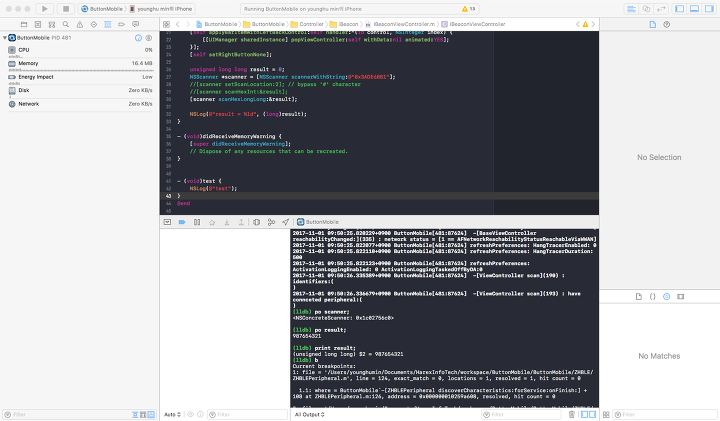Go to the next issue arrow
This screenshot has height=421, width=720.
coord(593,24)
